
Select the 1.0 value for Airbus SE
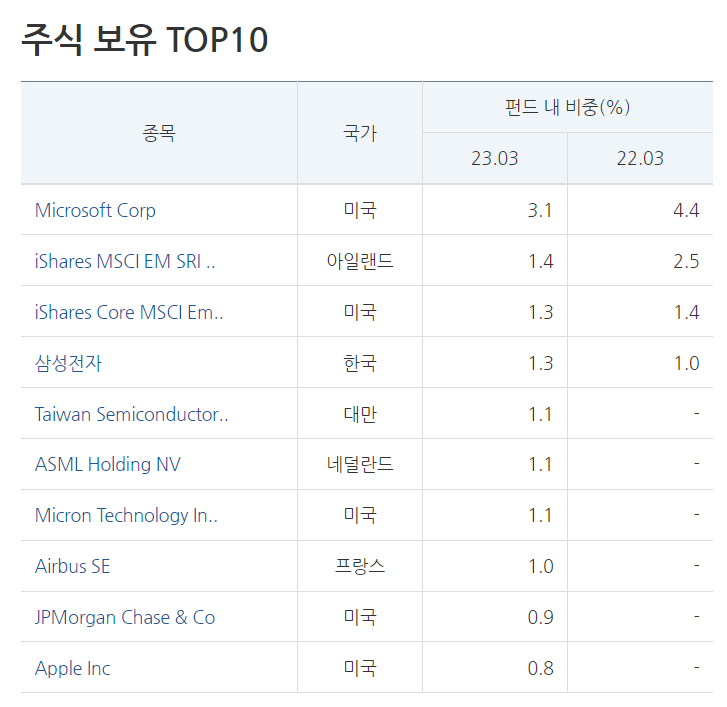tap(541, 567)
